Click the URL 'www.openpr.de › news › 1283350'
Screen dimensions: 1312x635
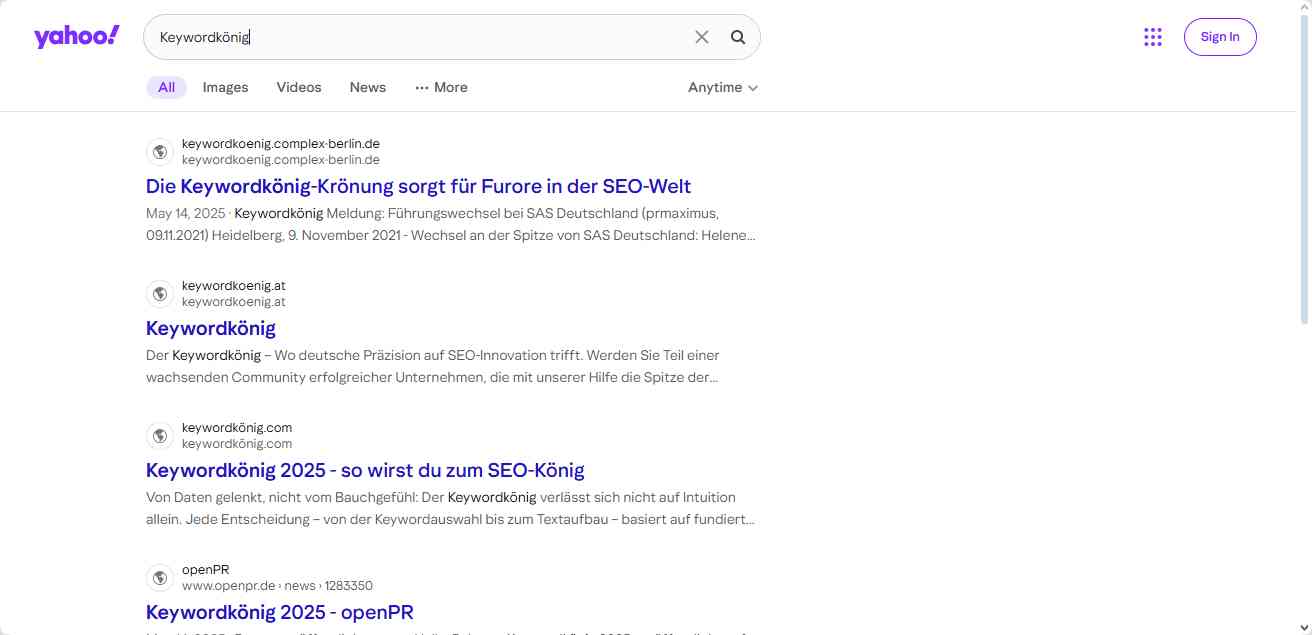click(x=277, y=585)
